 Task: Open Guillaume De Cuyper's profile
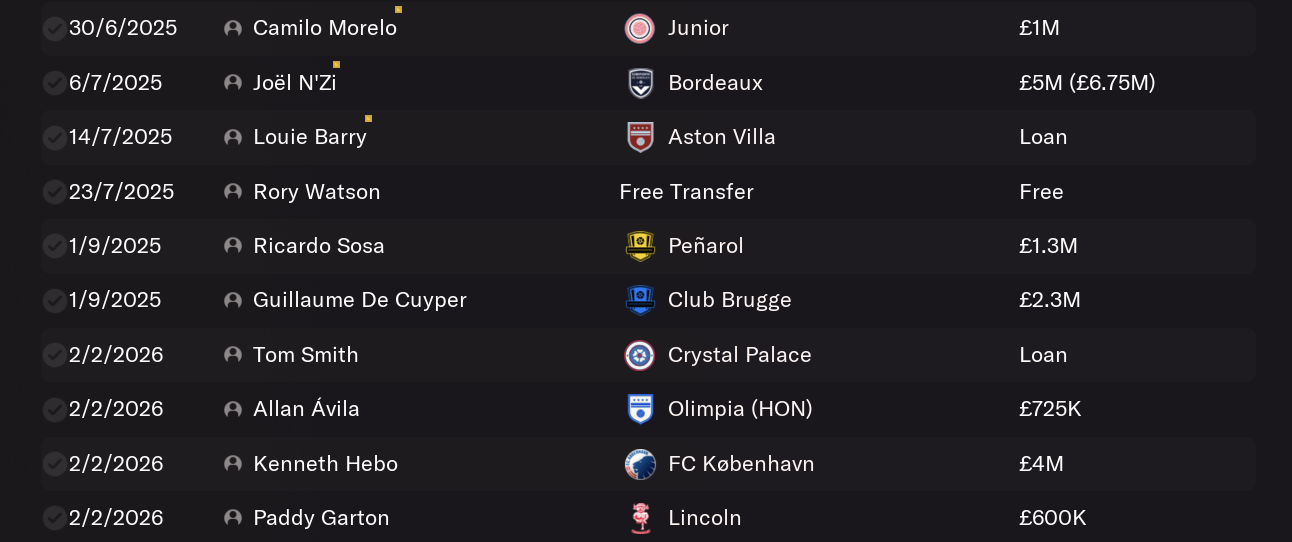(360, 300)
